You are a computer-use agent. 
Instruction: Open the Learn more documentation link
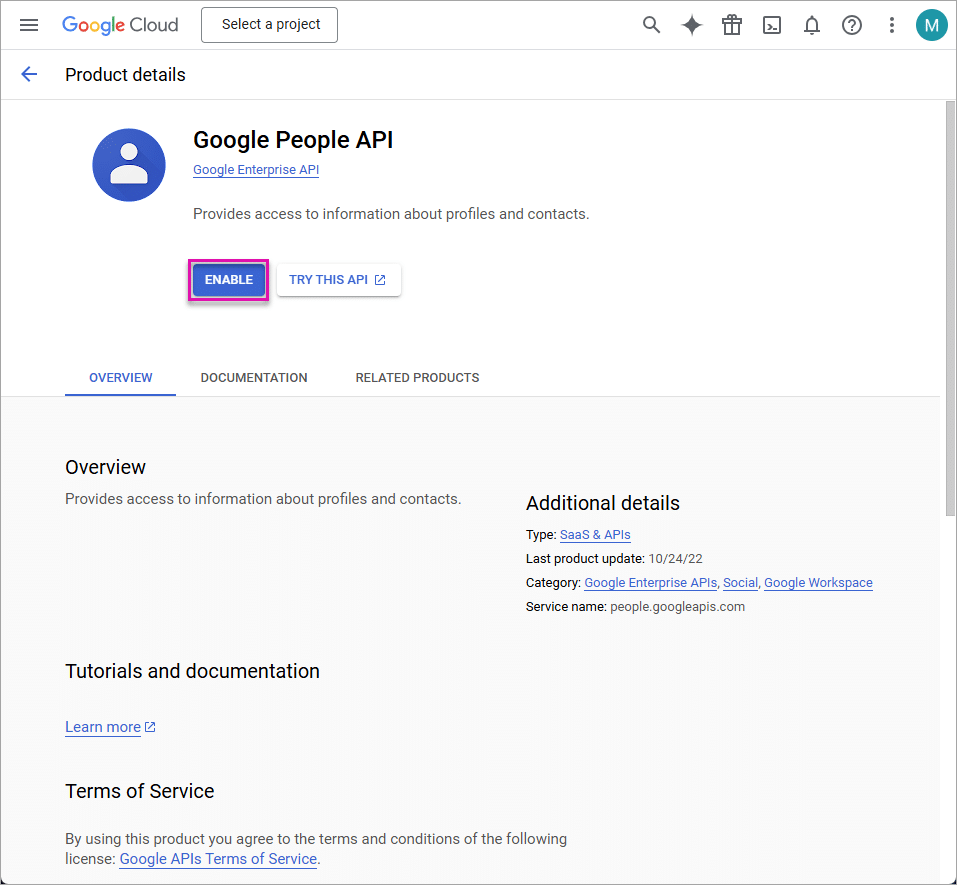[103, 727]
